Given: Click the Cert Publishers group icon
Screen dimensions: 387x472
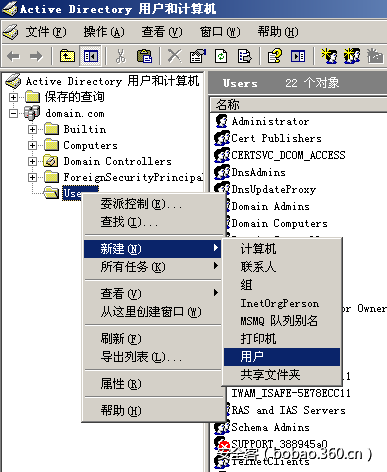Looking at the screenshot, I should click(x=222, y=138).
